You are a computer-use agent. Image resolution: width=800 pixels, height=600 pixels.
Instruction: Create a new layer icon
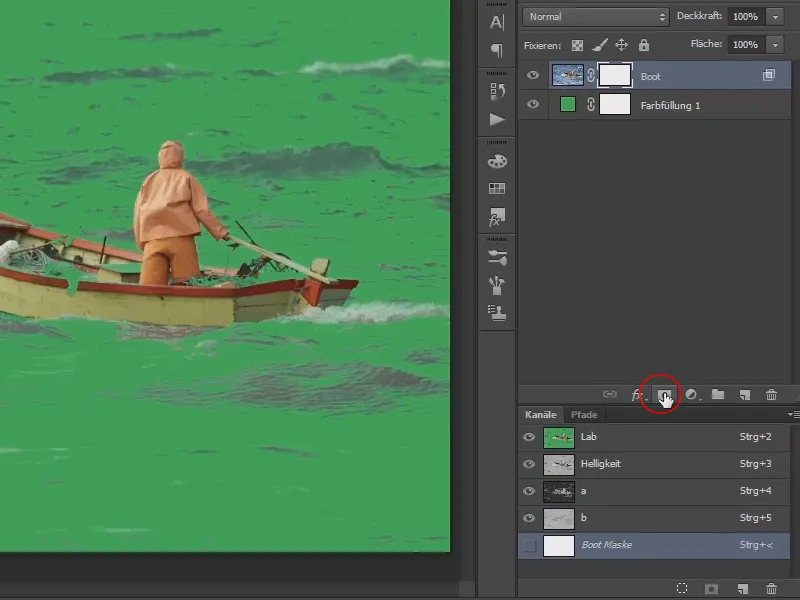click(745, 395)
